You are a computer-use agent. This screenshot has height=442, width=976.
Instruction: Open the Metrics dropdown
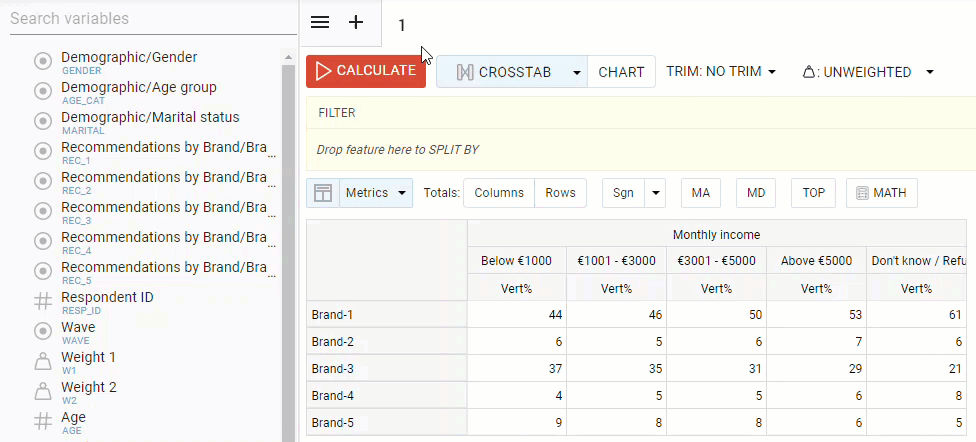(x=376, y=193)
